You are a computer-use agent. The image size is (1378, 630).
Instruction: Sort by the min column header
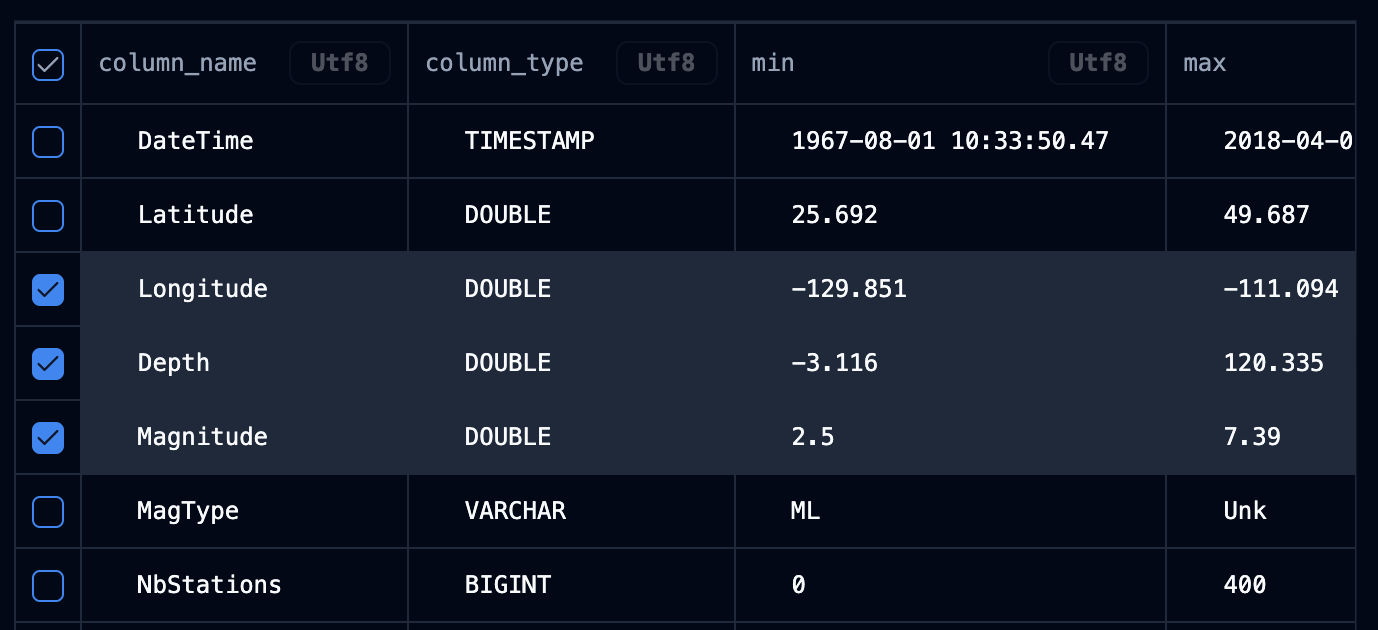(x=772, y=62)
